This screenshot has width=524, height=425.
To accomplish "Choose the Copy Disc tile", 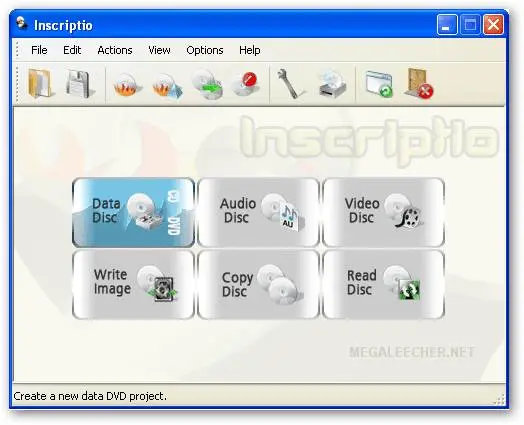I will coord(258,284).
